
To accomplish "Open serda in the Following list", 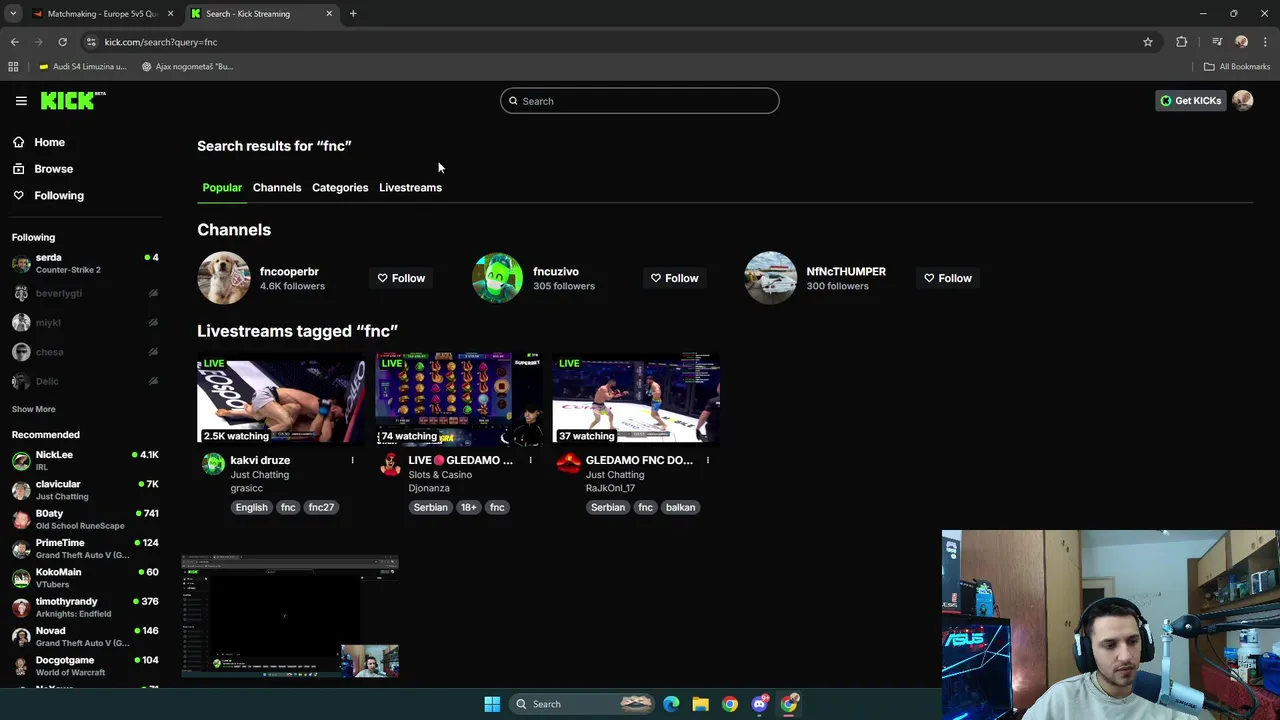I will click(85, 263).
